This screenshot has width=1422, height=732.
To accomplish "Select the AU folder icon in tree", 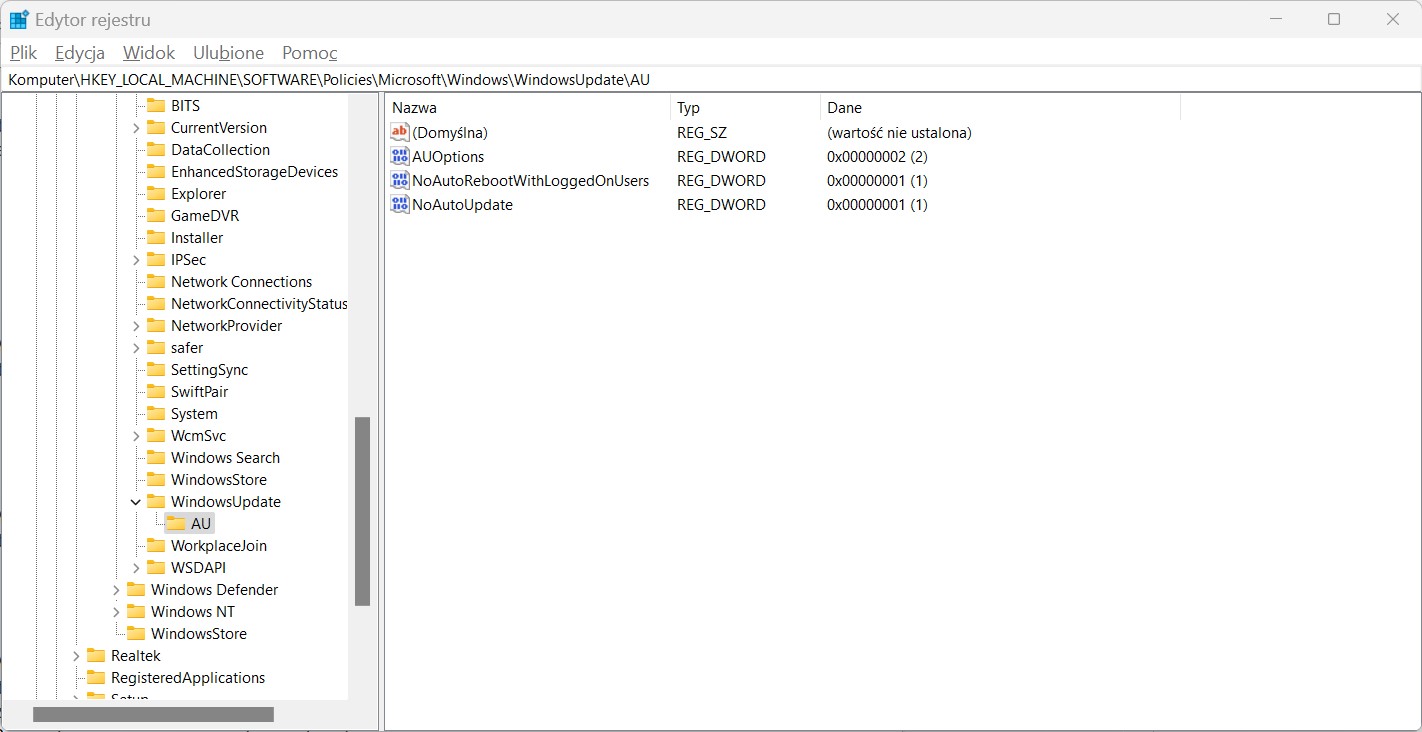I will [176, 523].
